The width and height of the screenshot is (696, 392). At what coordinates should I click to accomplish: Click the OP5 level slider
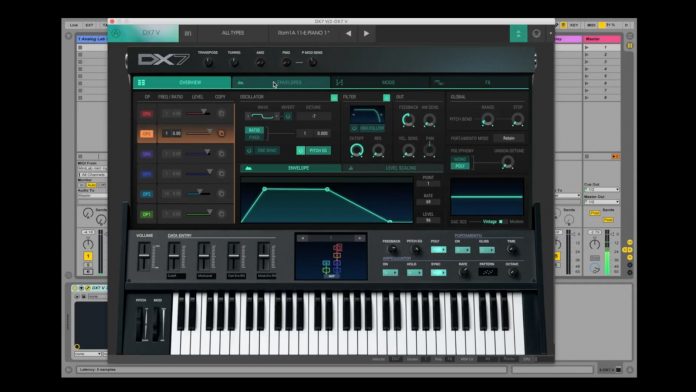click(x=198, y=133)
